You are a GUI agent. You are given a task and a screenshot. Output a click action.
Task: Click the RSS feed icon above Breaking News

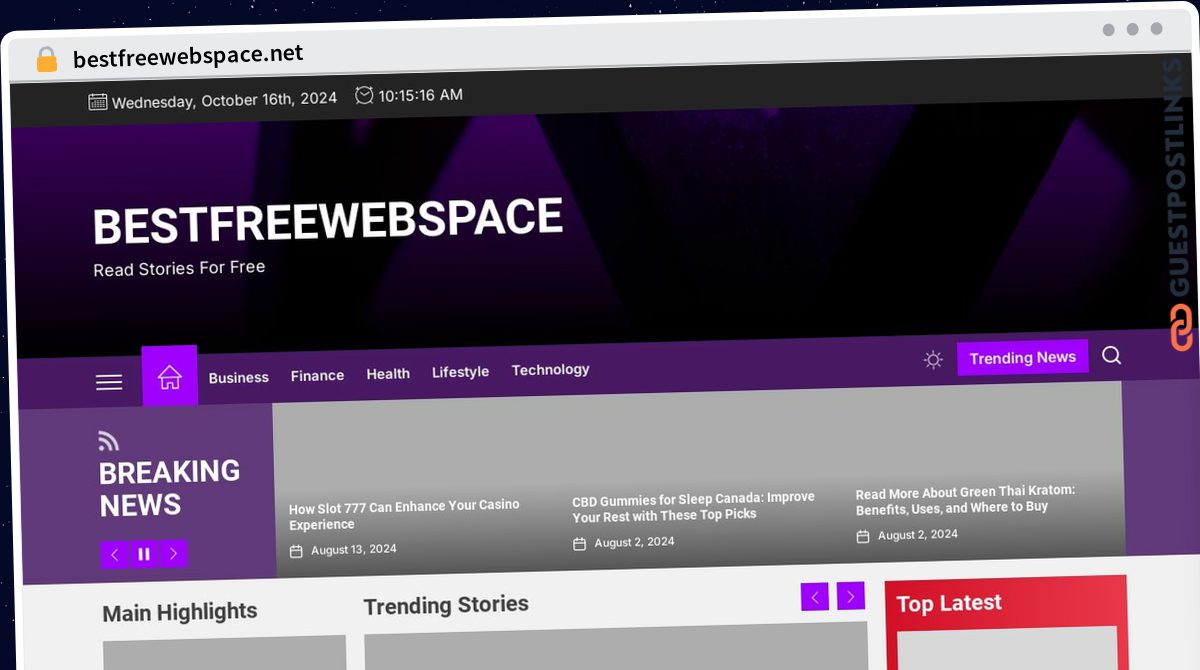pyautogui.click(x=108, y=440)
